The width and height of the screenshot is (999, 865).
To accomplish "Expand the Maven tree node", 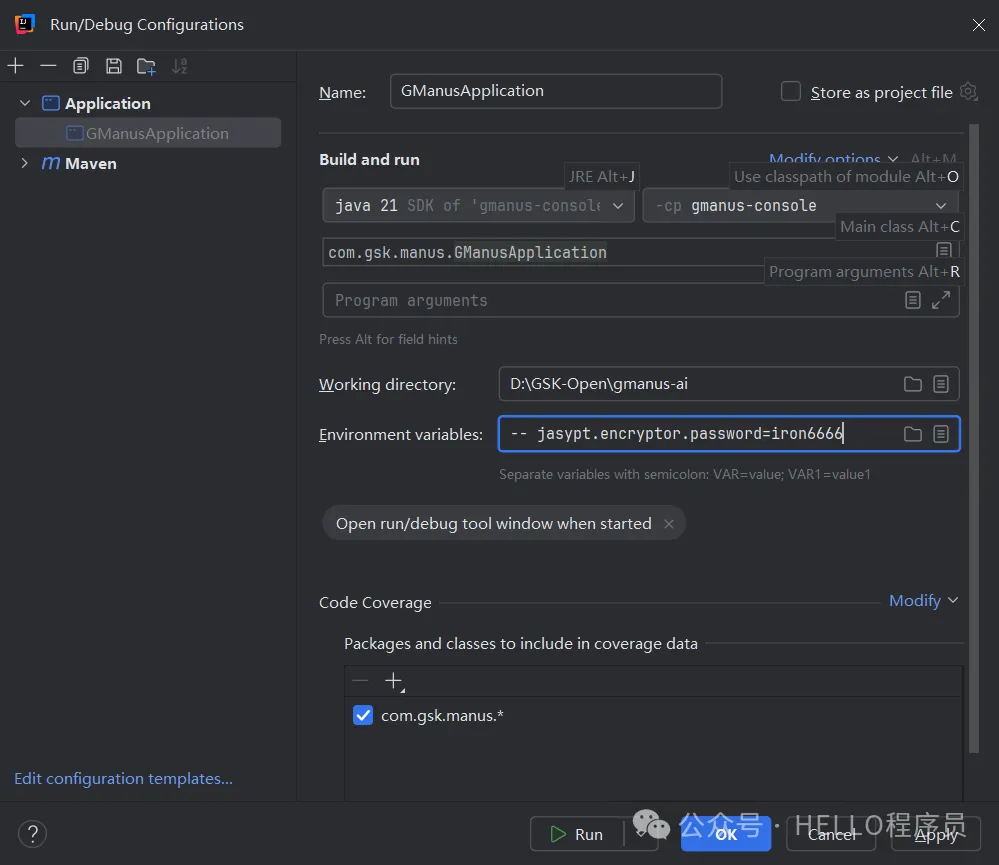I will point(24,162).
